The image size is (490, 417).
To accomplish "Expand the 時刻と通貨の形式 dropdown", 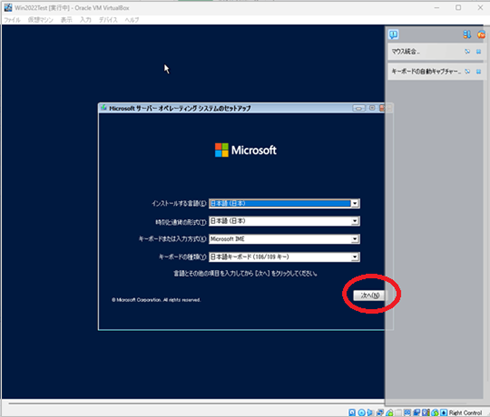I will (x=355, y=221).
